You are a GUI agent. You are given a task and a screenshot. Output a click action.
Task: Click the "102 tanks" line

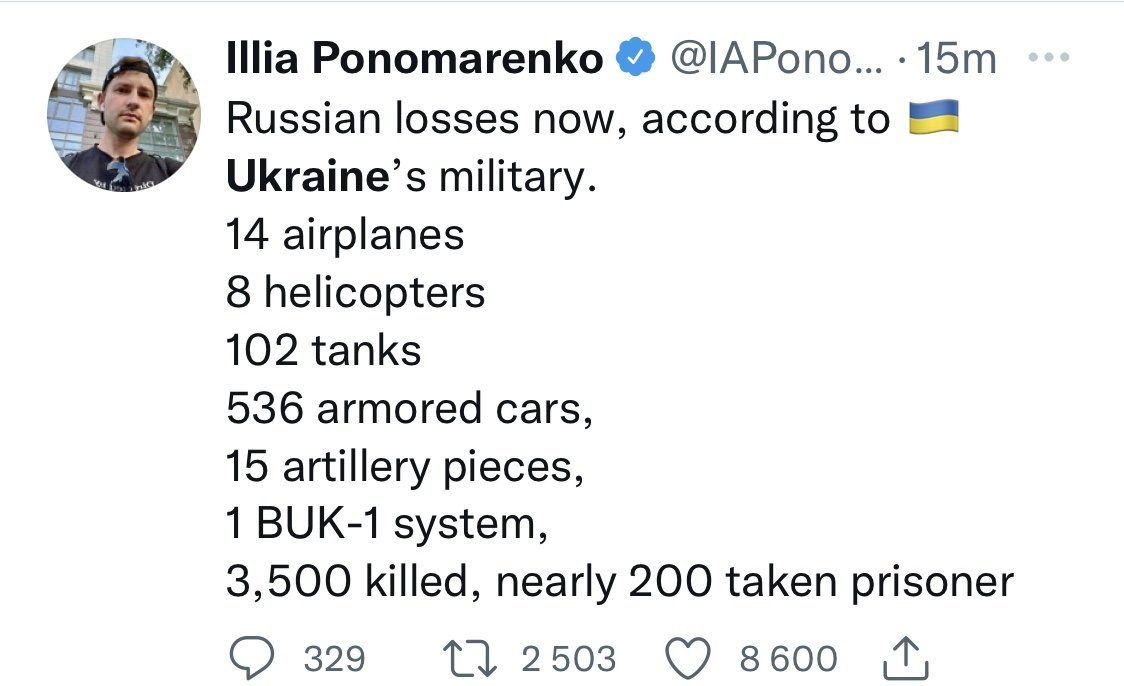point(323,350)
